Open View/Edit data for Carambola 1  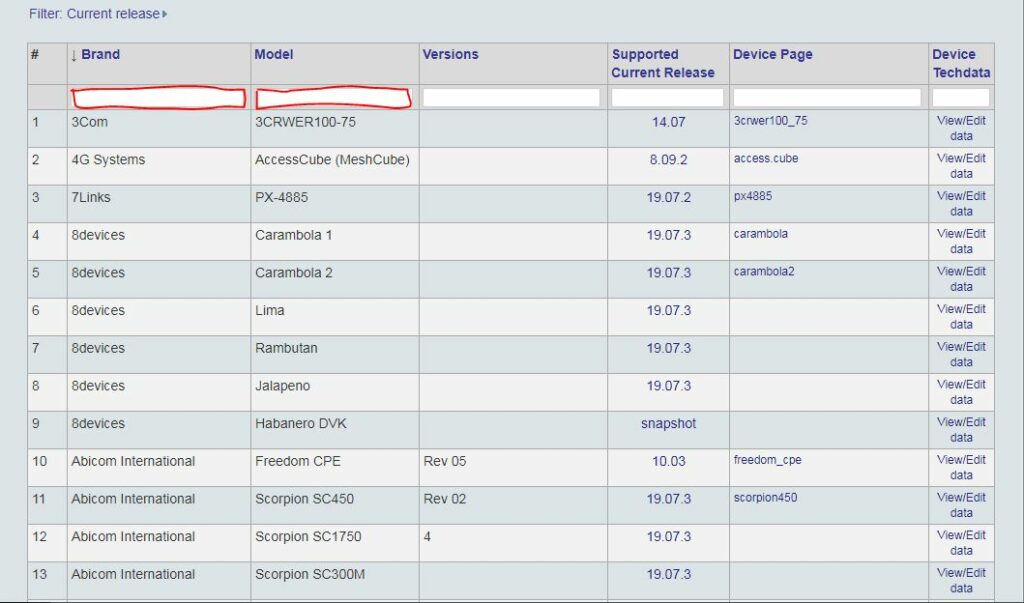[x=961, y=241]
